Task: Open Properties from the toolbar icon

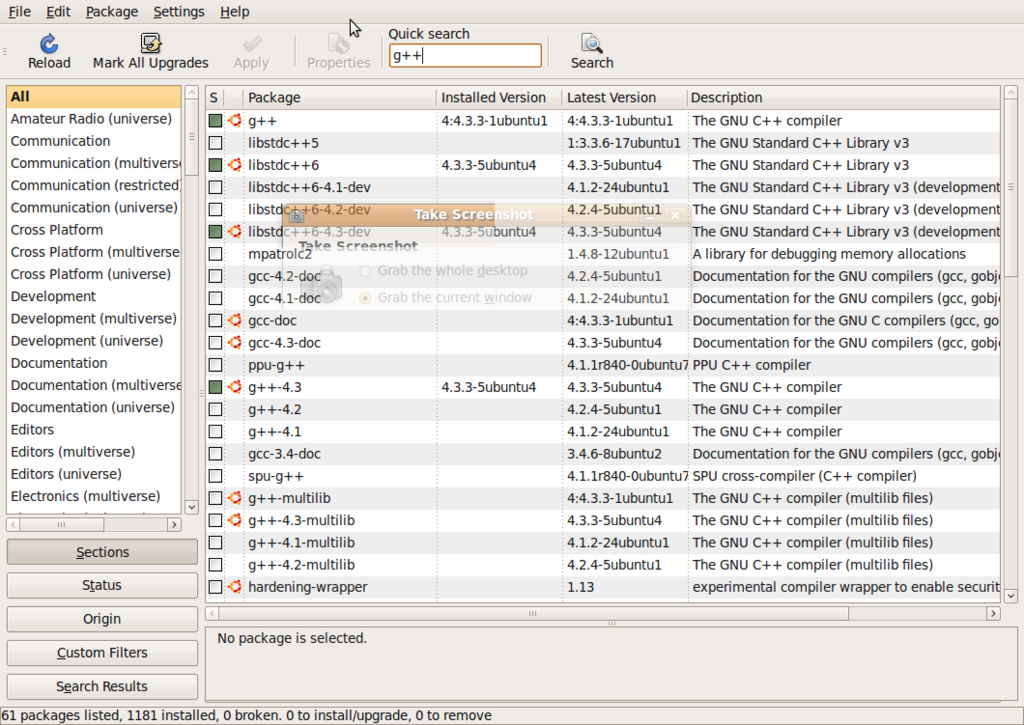Action: pos(338,44)
